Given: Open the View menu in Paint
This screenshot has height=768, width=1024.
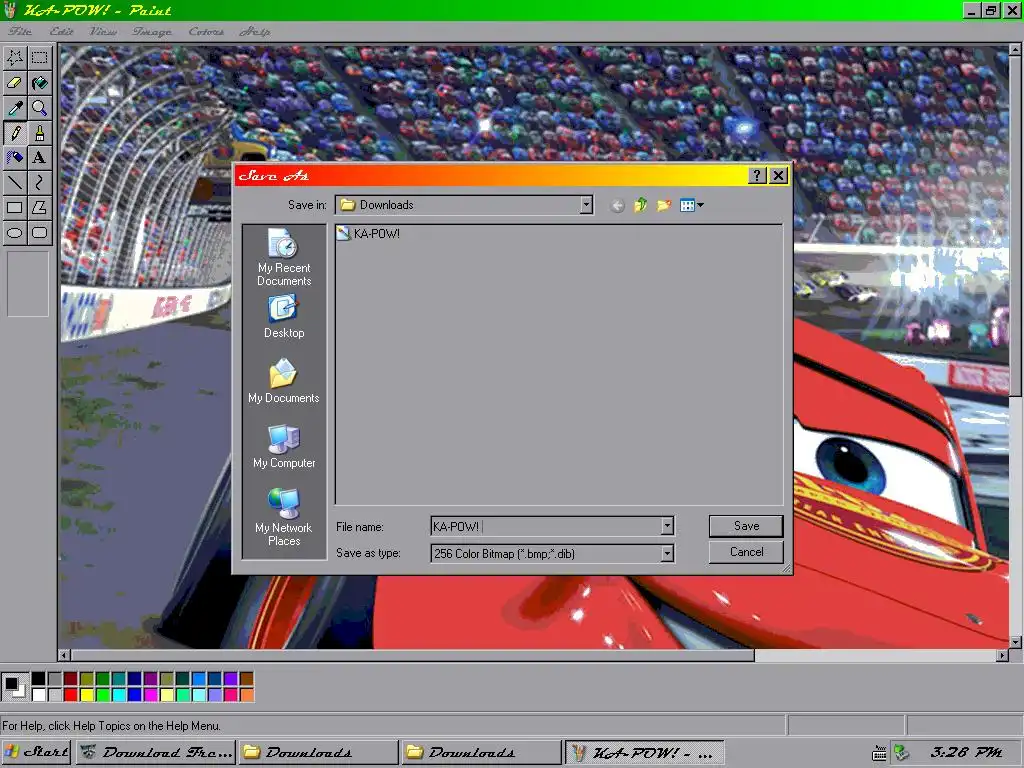Looking at the screenshot, I should [x=103, y=31].
